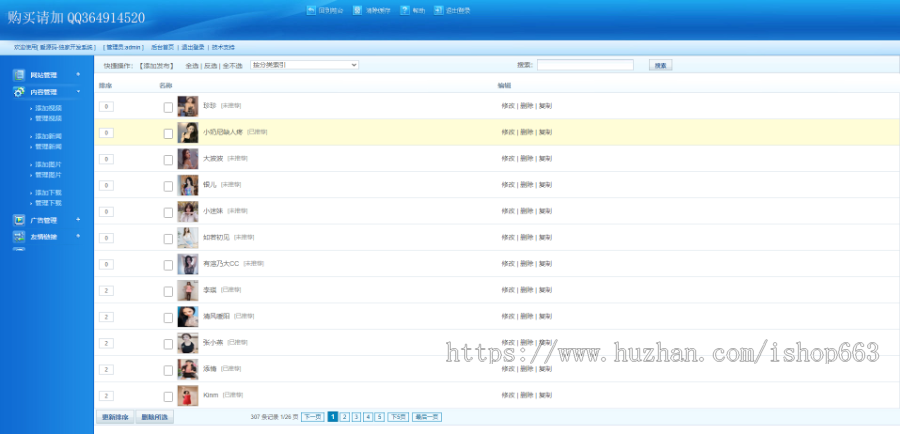Click the 反选 invert selection link
900x434 pixels.
pyautogui.click(x=210, y=65)
